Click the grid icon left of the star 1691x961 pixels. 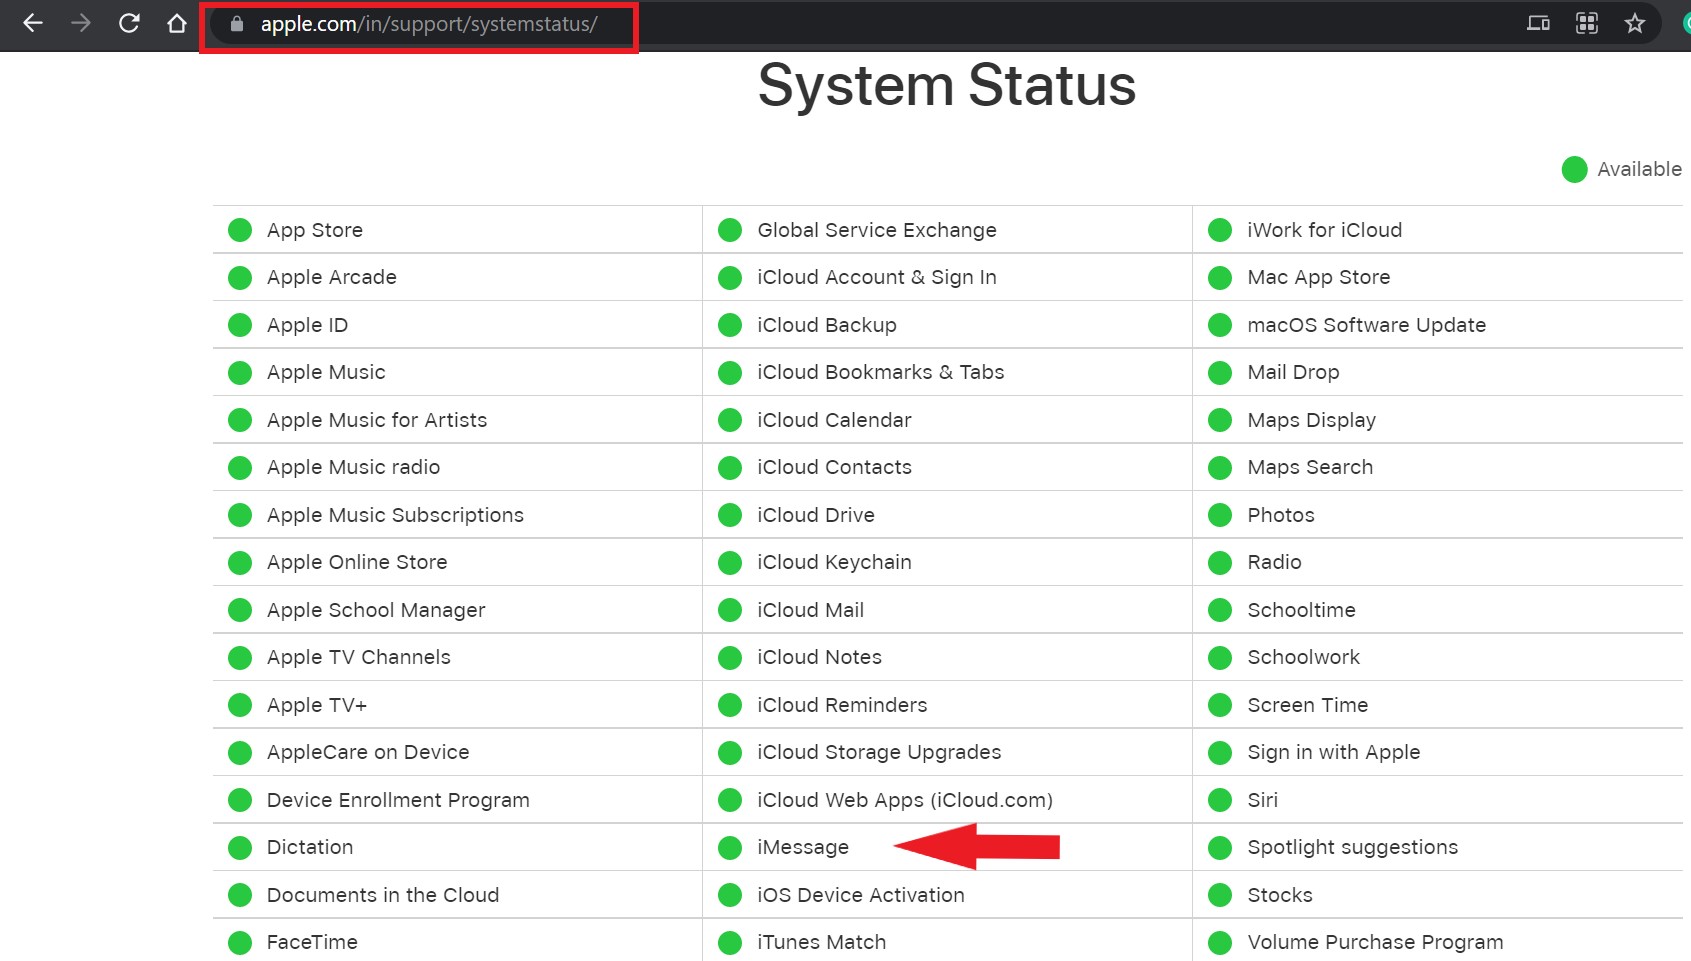pyautogui.click(x=1587, y=23)
